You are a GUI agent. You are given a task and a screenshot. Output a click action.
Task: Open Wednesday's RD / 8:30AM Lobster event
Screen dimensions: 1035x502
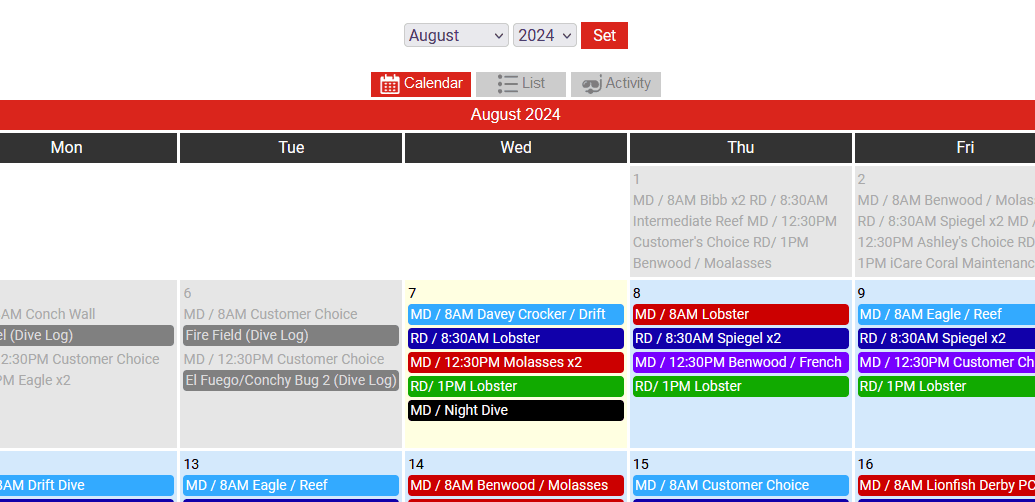(x=515, y=338)
